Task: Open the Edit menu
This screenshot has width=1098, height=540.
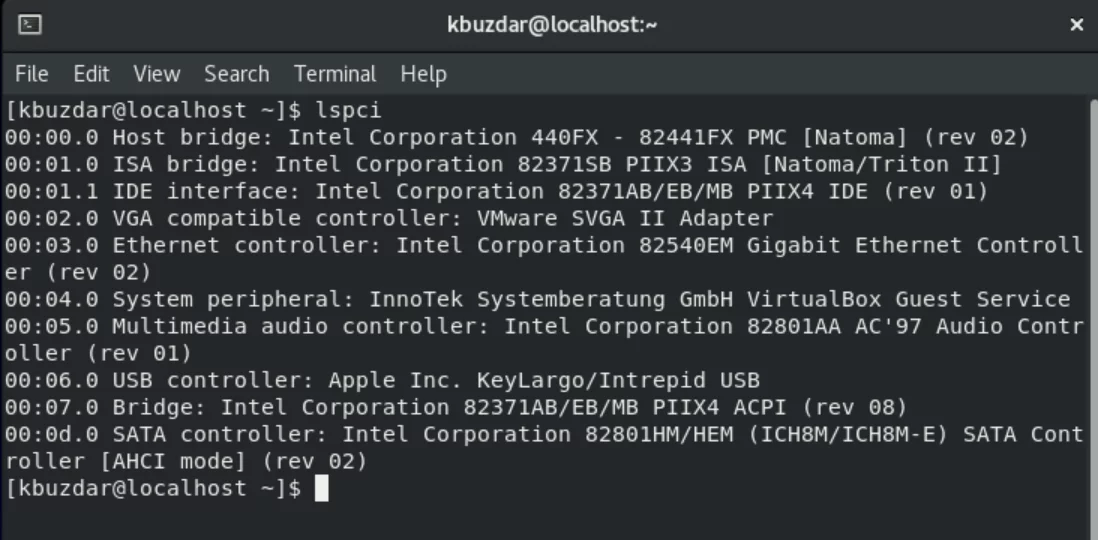Action: [x=92, y=74]
